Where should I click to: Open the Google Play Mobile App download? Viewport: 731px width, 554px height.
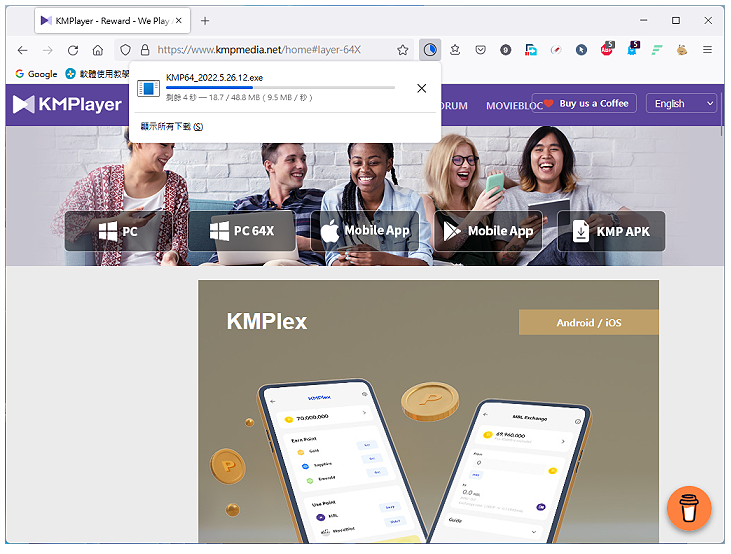[488, 231]
